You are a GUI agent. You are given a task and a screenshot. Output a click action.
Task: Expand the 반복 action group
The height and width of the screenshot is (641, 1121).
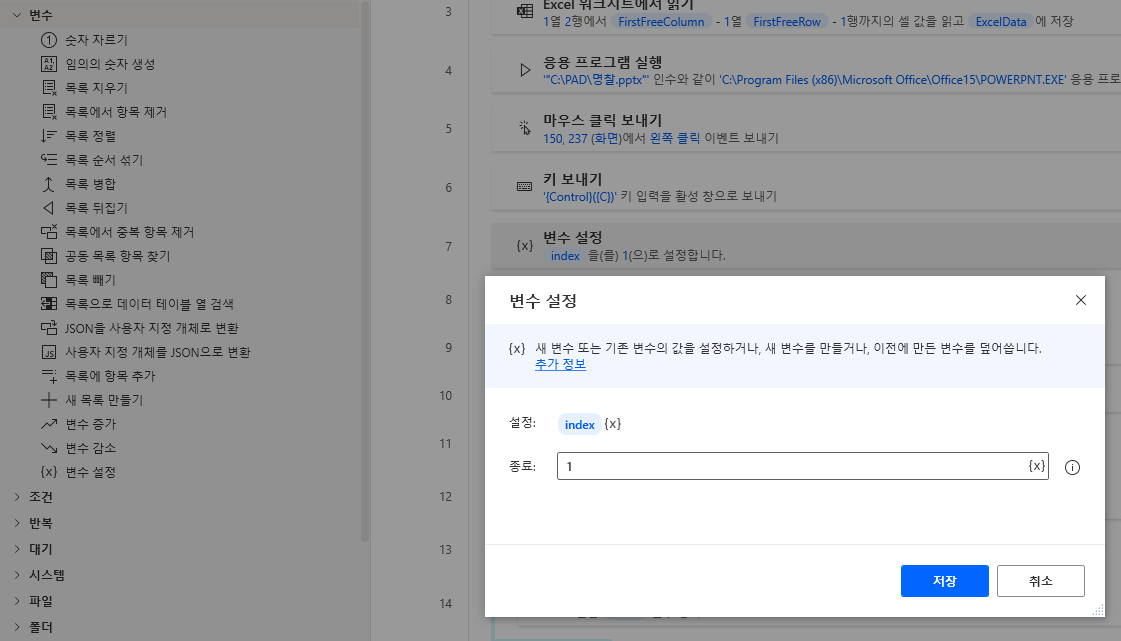click(17, 523)
